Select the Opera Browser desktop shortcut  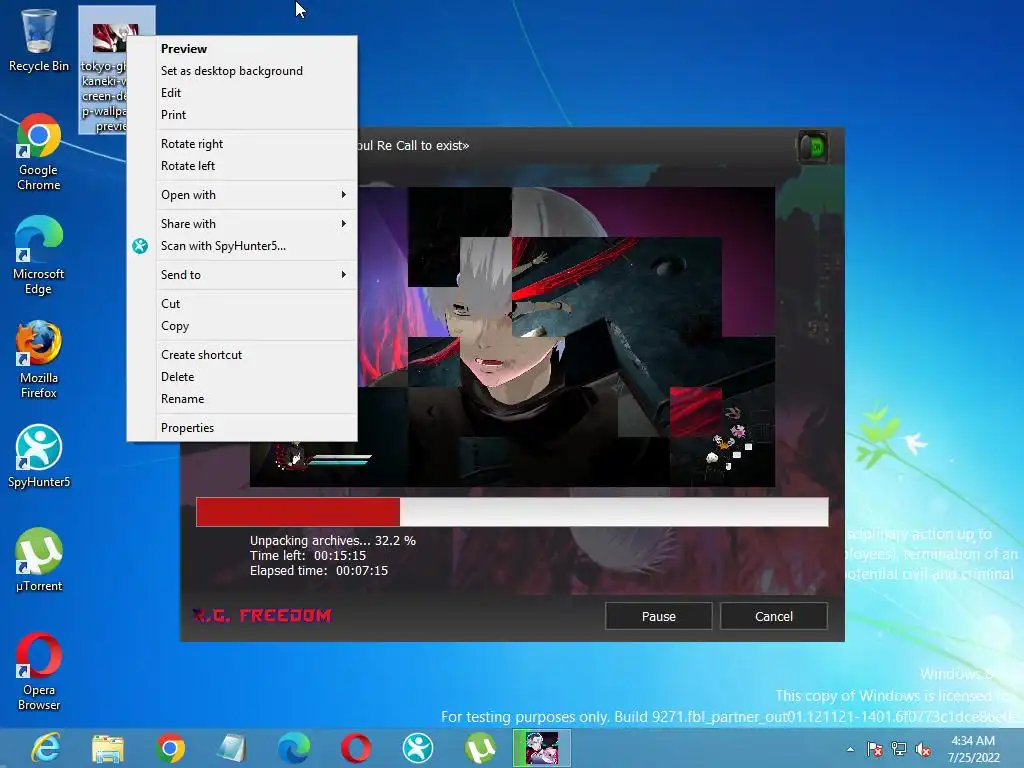[x=39, y=671]
